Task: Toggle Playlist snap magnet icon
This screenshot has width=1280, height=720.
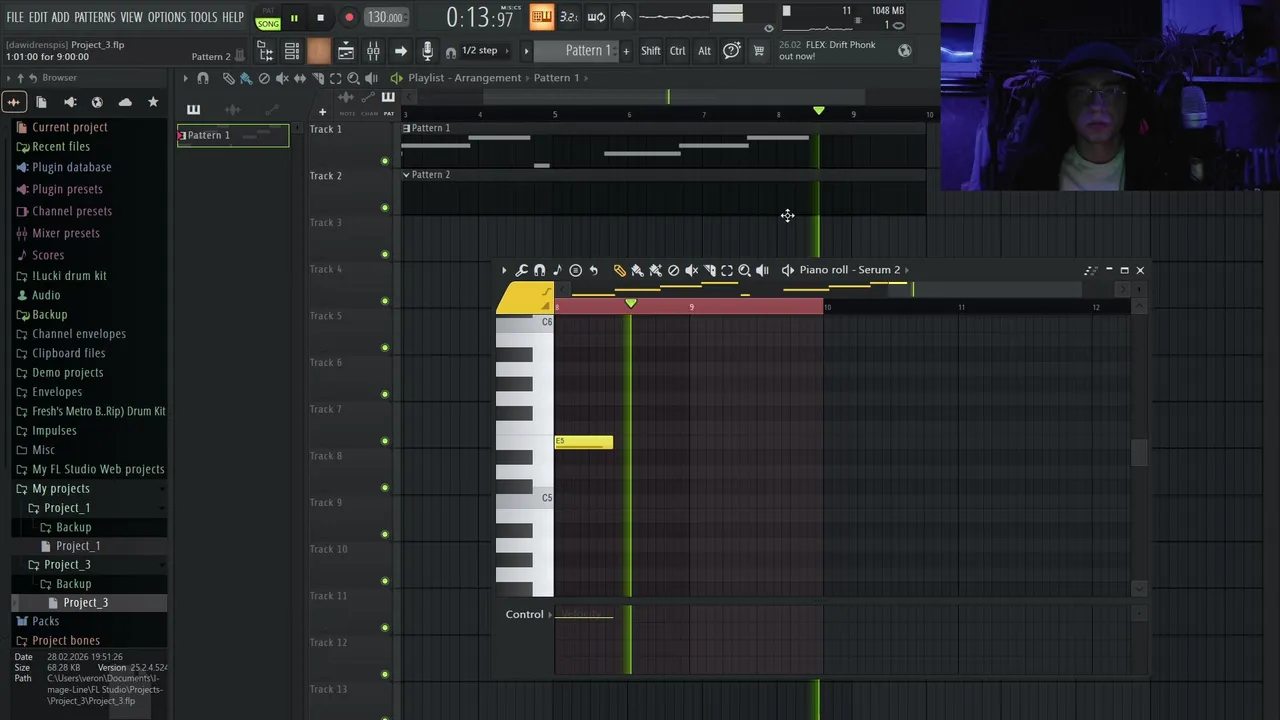Action: coord(203,78)
